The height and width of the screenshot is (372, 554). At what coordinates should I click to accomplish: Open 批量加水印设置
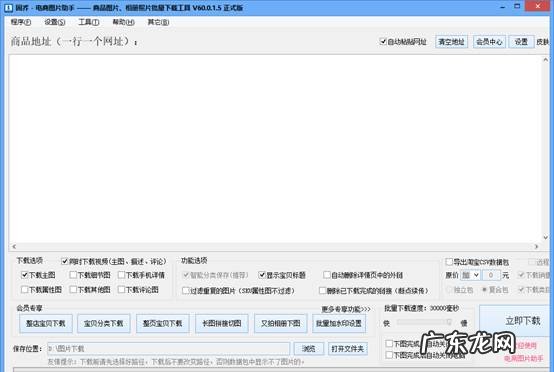coord(339,323)
